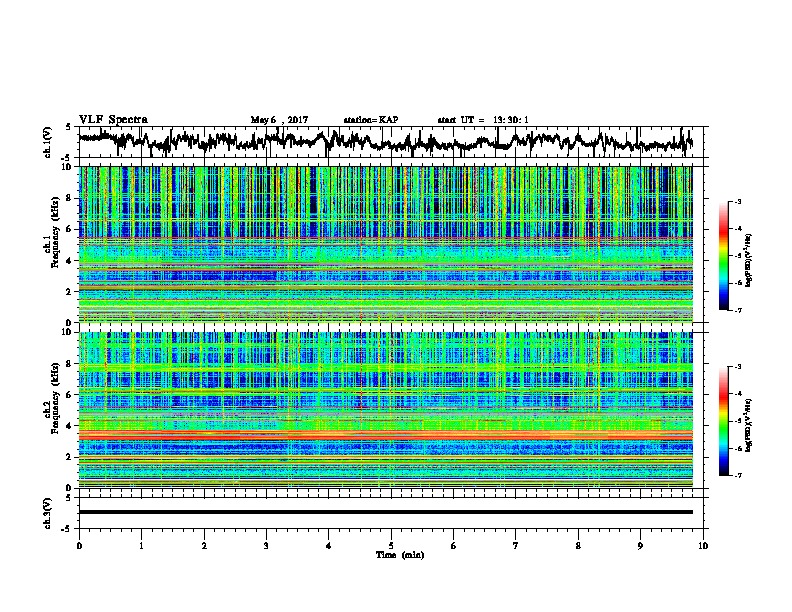The width and height of the screenshot is (792, 612).
Task: Click the ch.1 voltage waveform trace
Action: 385,141
